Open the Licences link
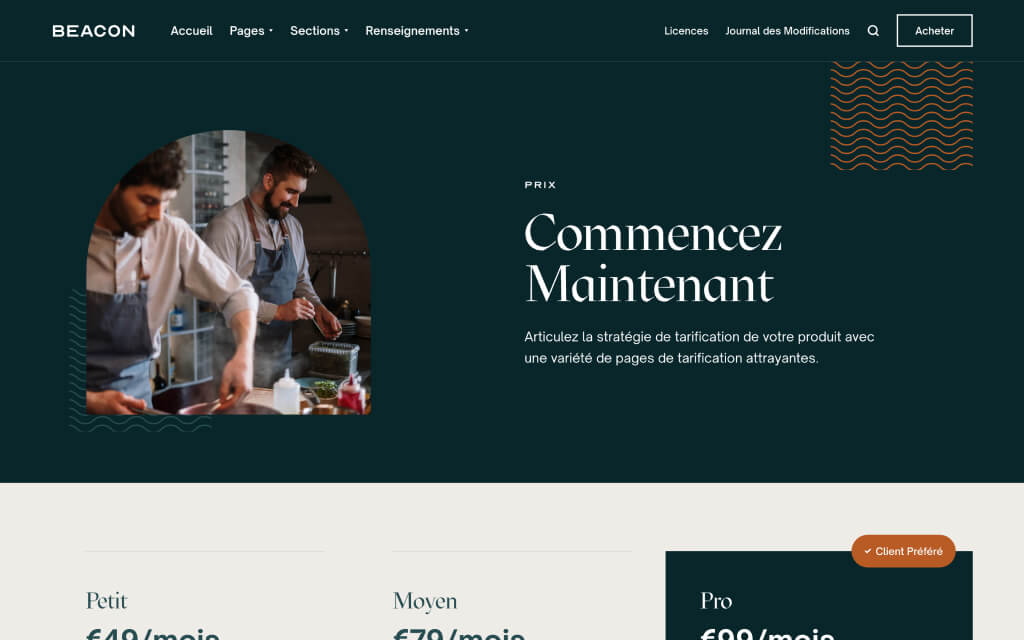The height and width of the screenshot is (640, 1024). pos(686,31)
